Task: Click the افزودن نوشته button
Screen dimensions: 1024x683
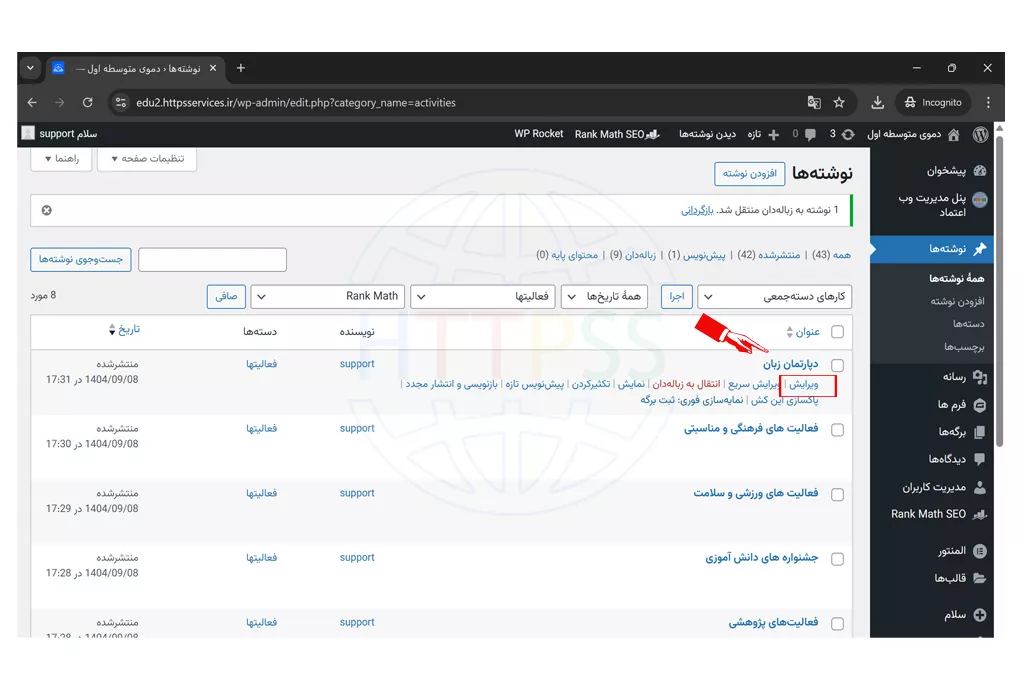Action: click(749, 174)
